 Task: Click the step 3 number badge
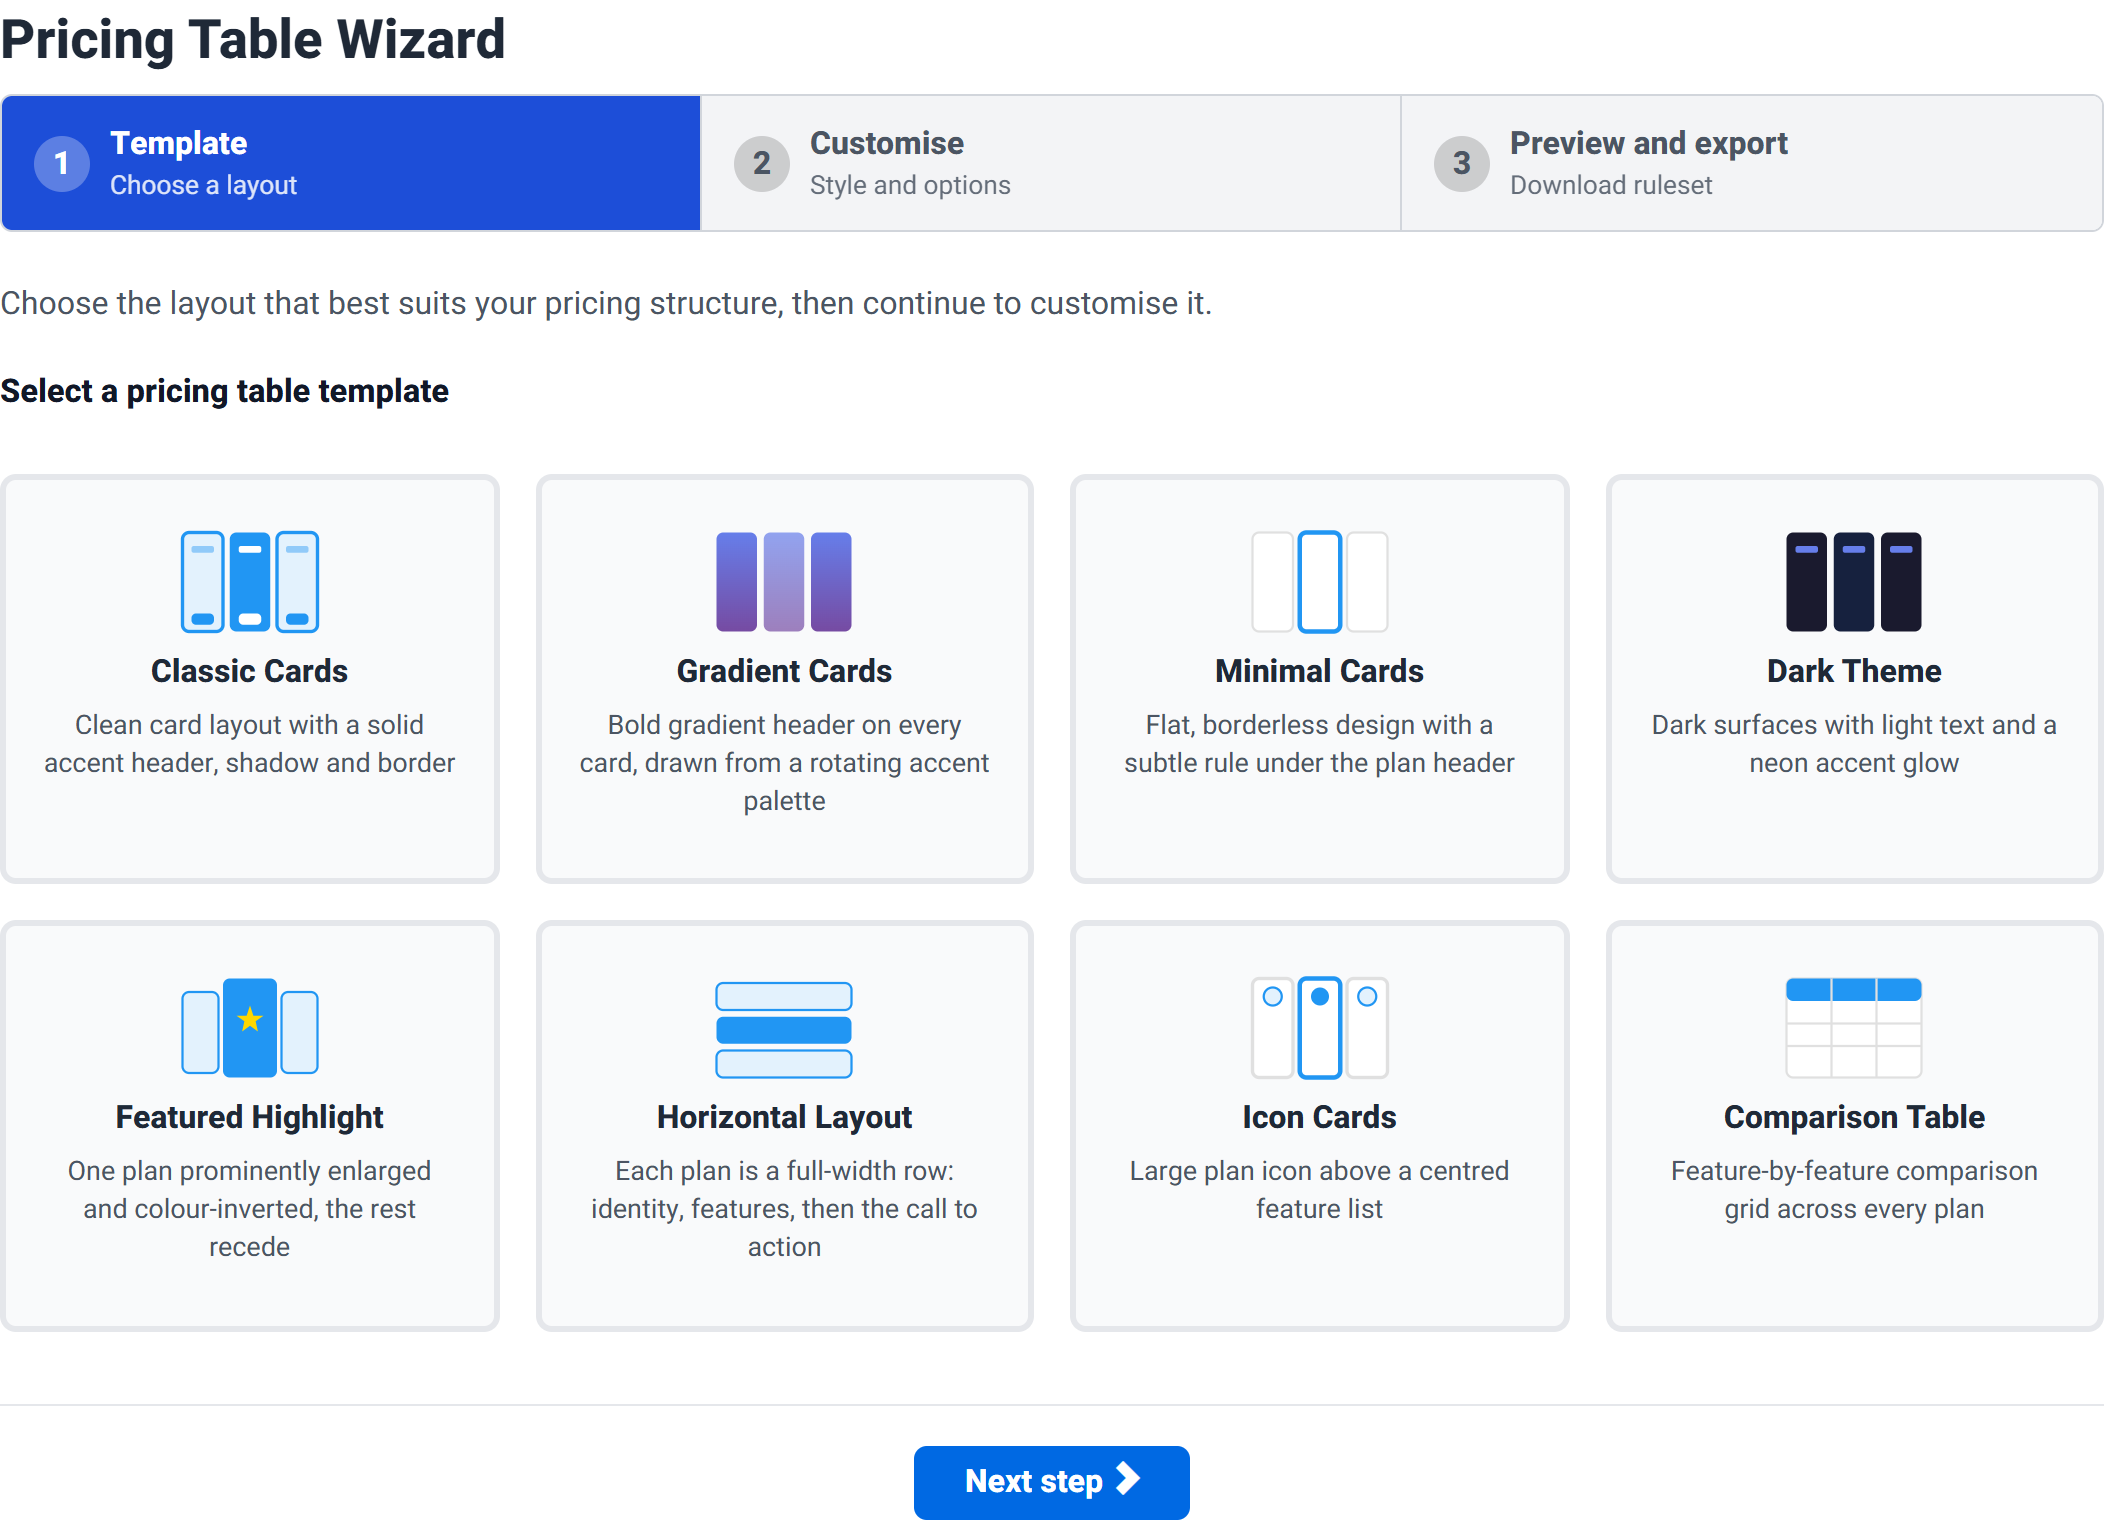point(1462,163)
